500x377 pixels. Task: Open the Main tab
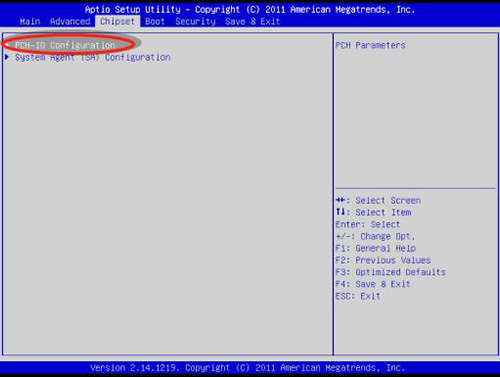[x=30, y=22]
